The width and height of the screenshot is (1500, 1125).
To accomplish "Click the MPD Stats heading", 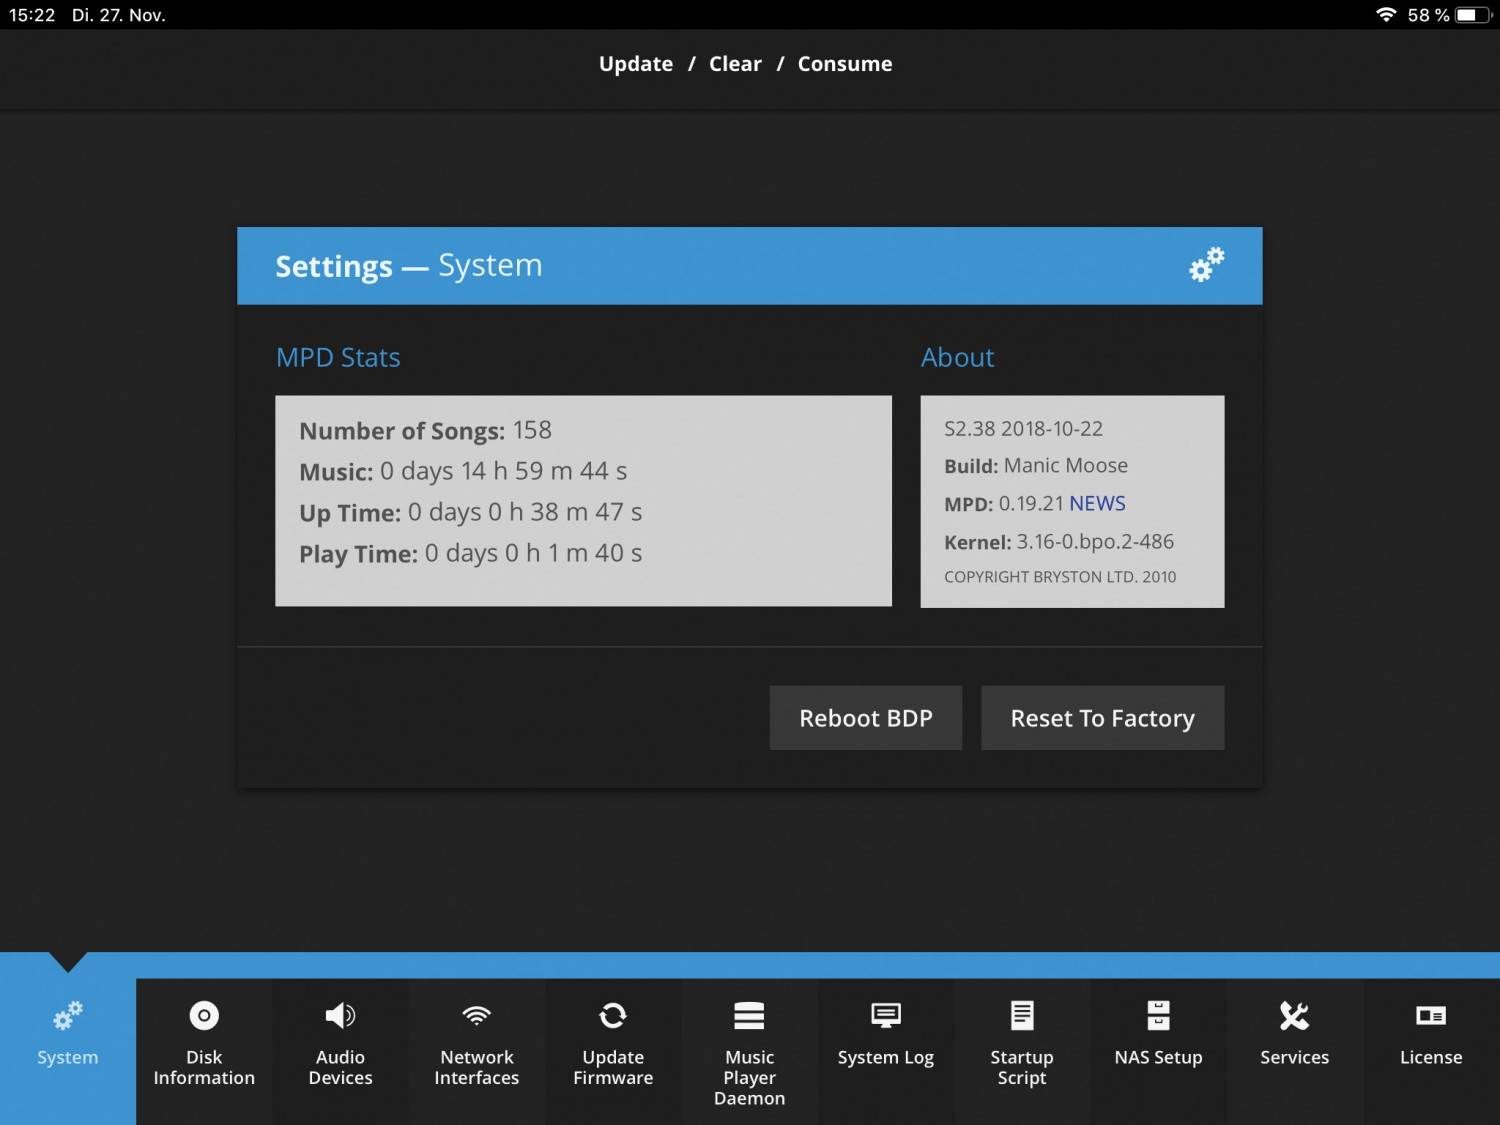I will [x=338, y=358].
